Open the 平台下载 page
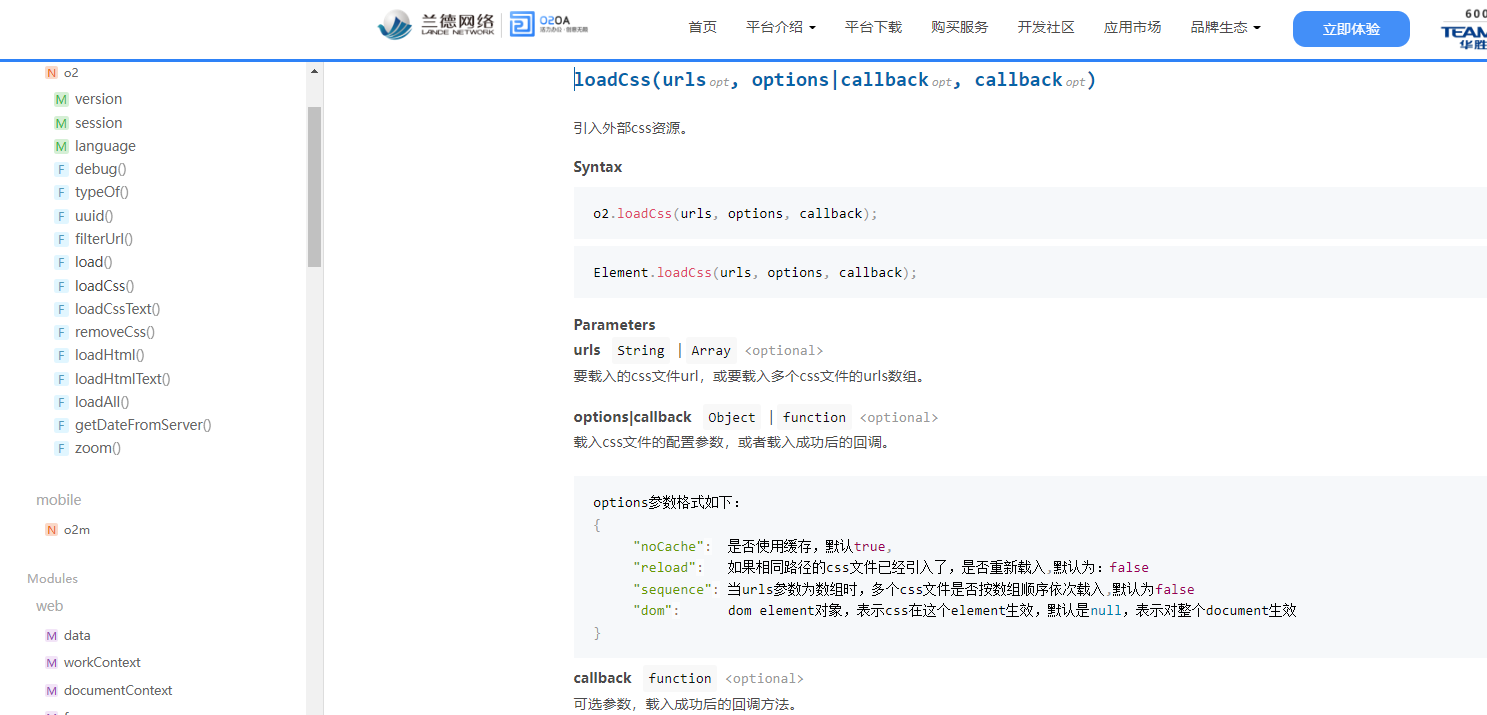 873,27
